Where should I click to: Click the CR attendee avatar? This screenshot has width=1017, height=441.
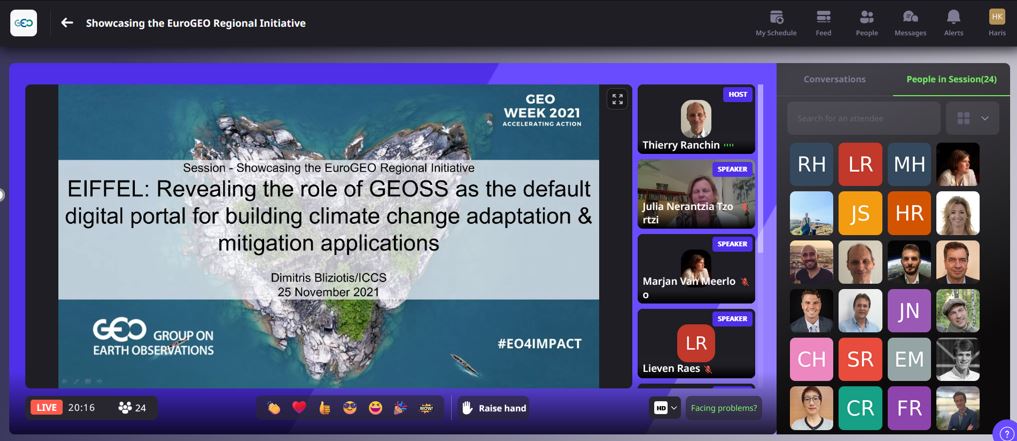click(860, 409)
